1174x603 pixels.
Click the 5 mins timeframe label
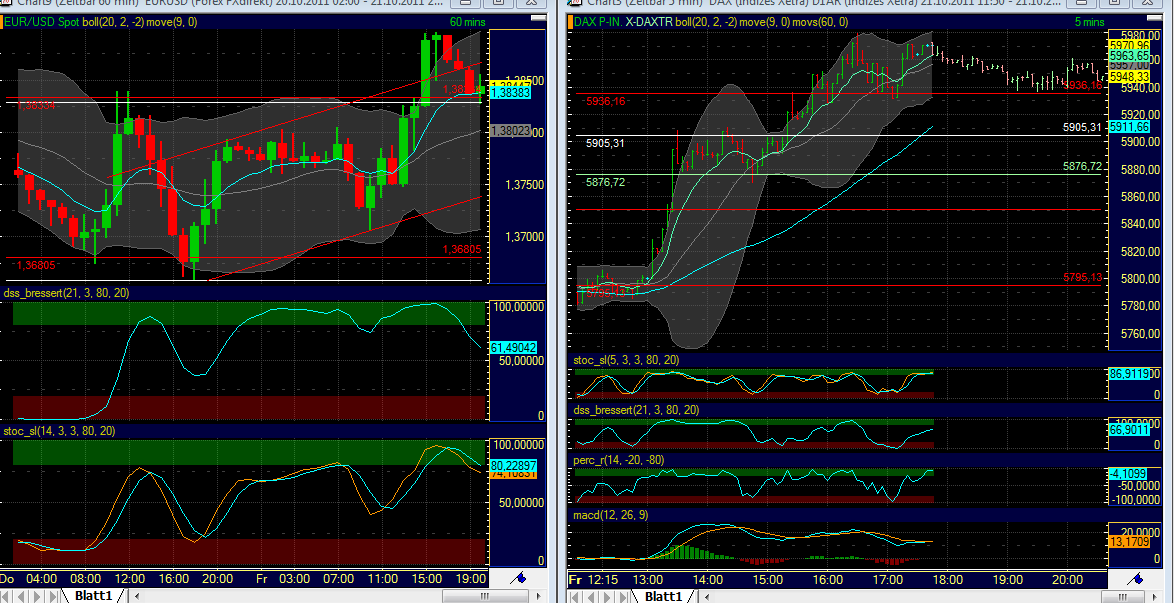[1089, 21]
